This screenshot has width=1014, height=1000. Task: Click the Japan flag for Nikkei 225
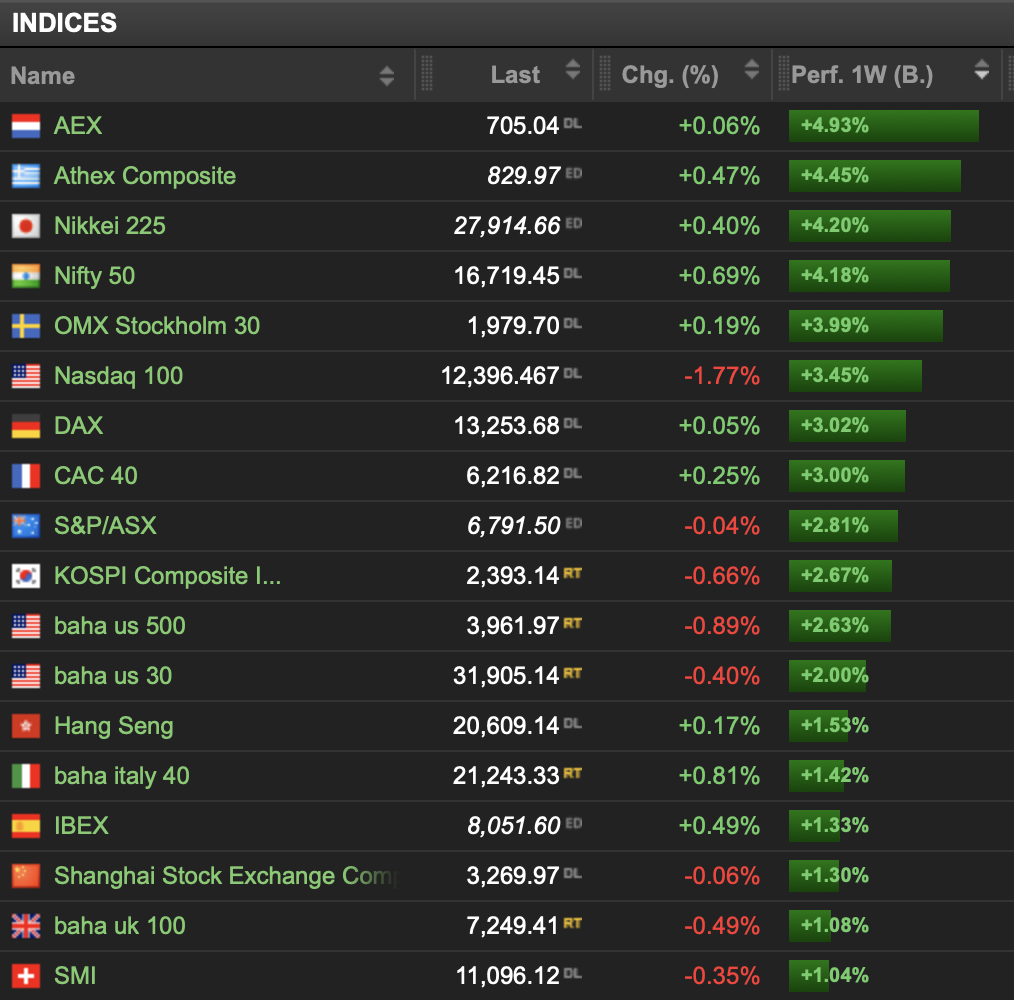[26, 226]
